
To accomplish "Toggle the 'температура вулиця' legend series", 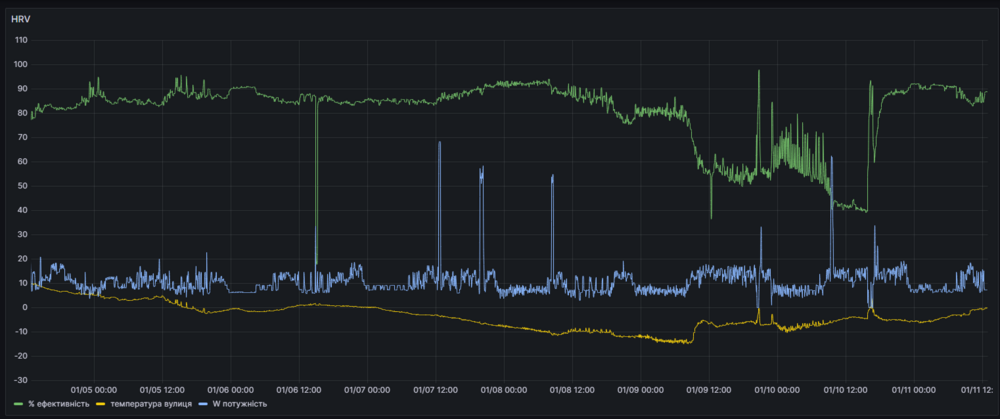I will click(152, 405).
